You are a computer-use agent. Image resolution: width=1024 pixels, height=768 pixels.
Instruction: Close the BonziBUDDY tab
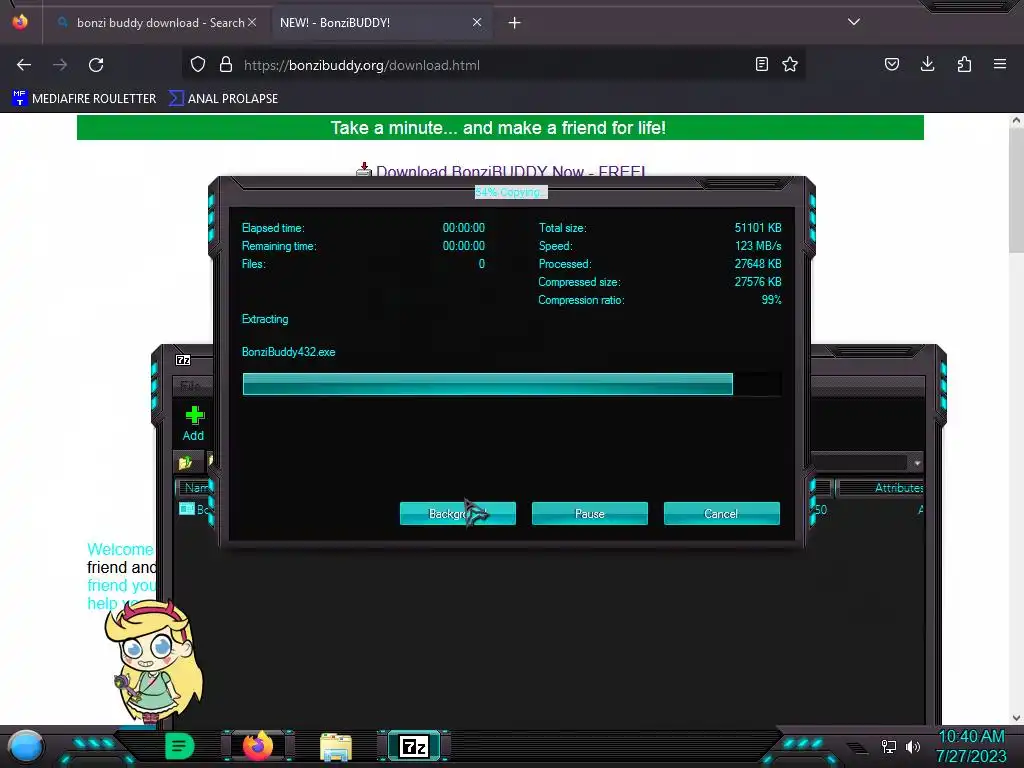pos(477,22)
